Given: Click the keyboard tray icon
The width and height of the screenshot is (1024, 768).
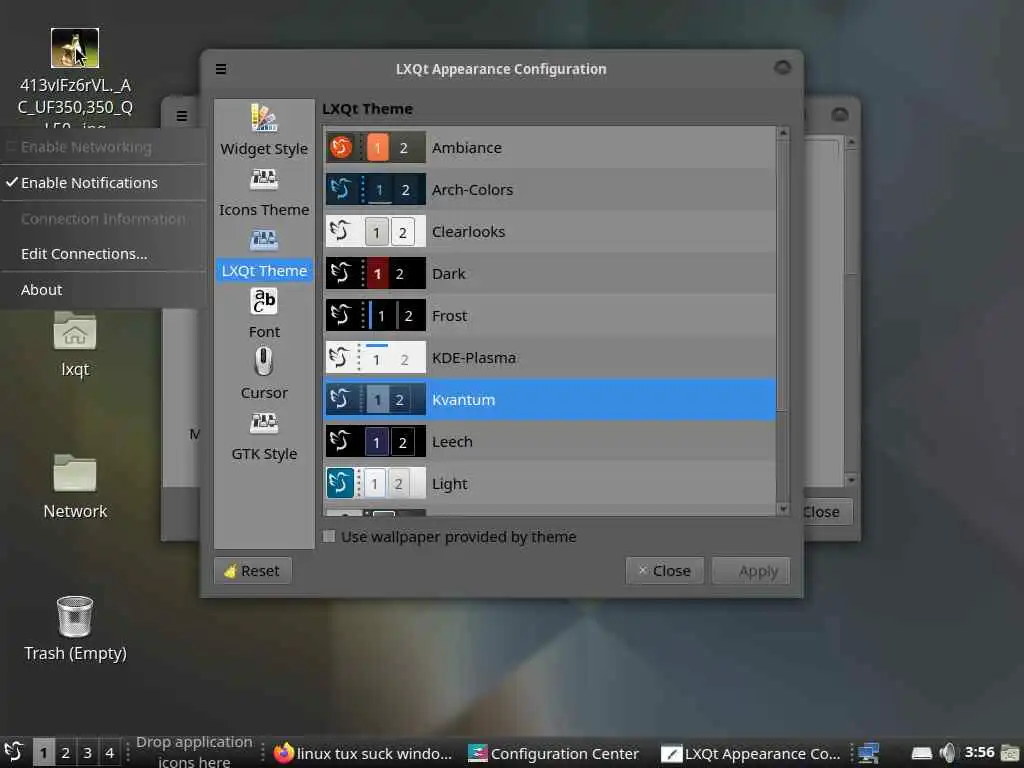Looking at the screenshot, I should tap(921, 753).
